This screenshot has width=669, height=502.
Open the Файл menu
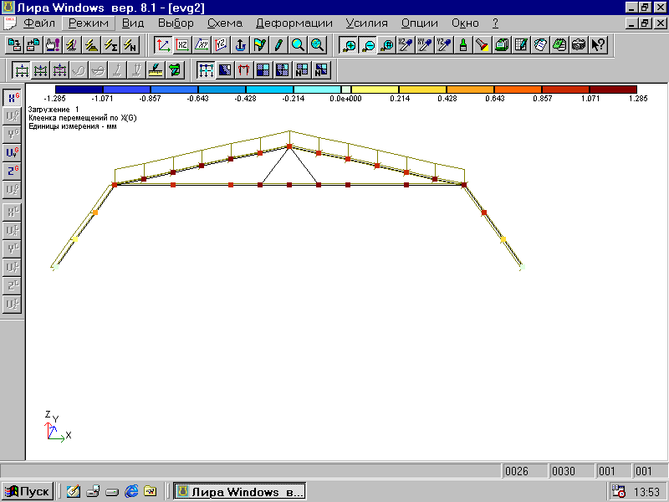[x=39, y=23]
